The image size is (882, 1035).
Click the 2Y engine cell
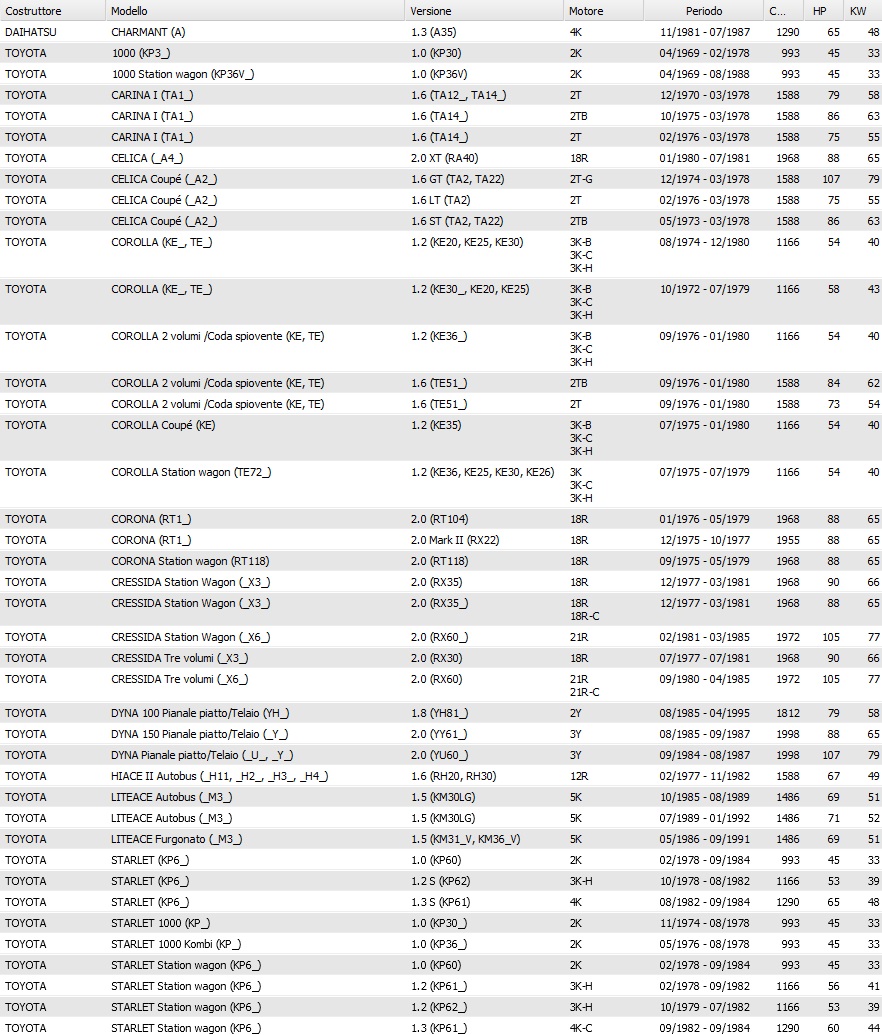[576, 713]
